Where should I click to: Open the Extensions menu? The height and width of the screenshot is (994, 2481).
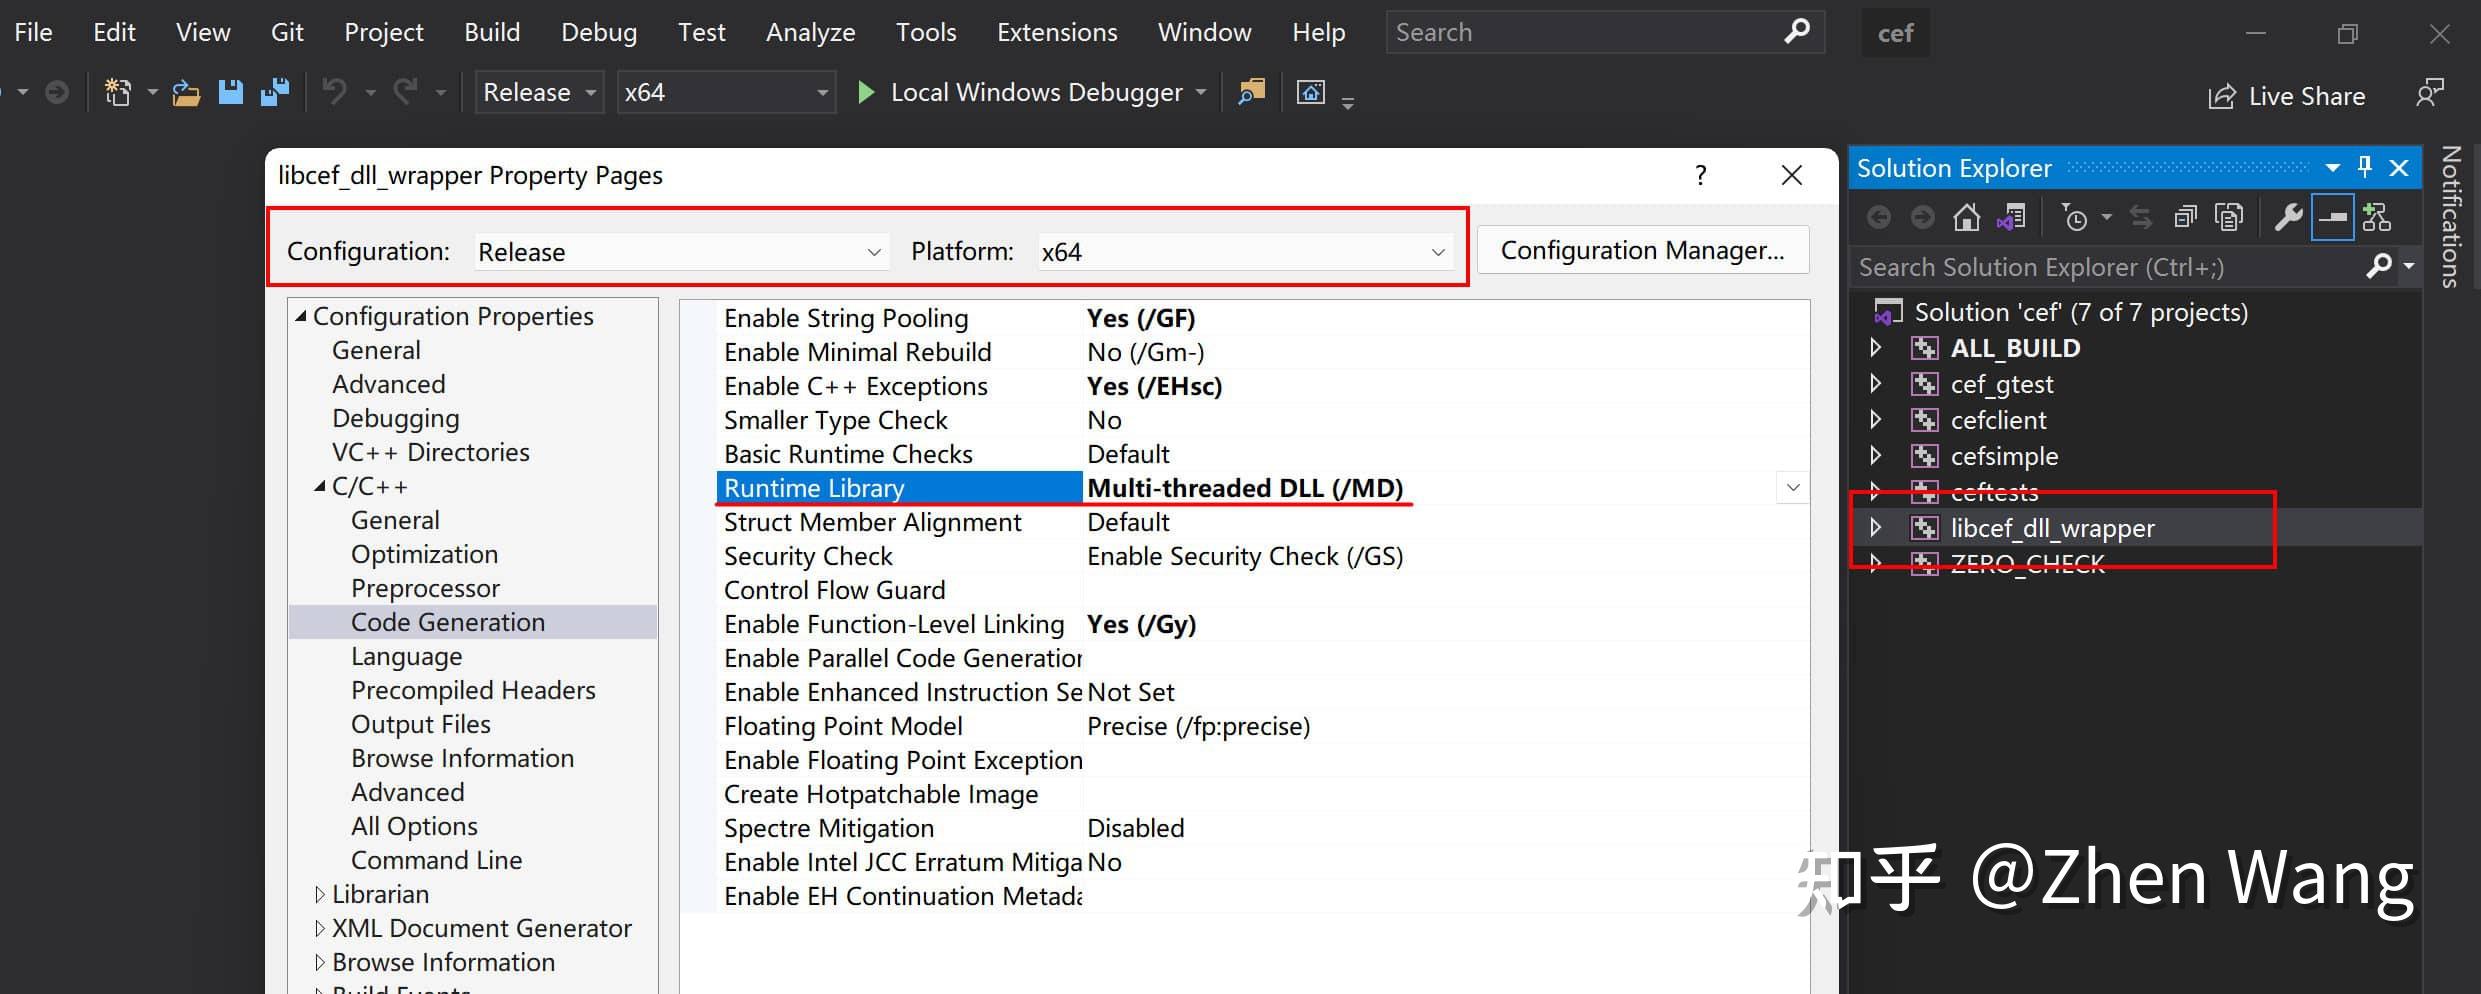tap(1056, 33)
